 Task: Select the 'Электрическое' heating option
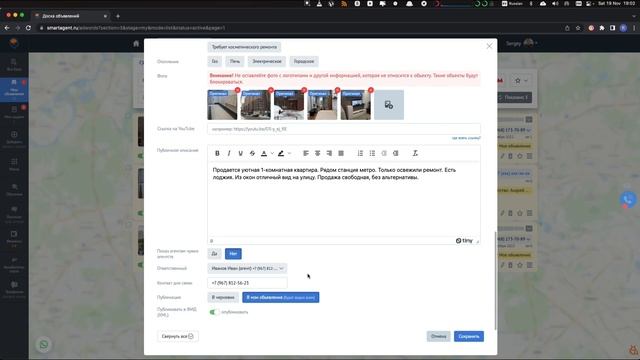coord(267,62)
